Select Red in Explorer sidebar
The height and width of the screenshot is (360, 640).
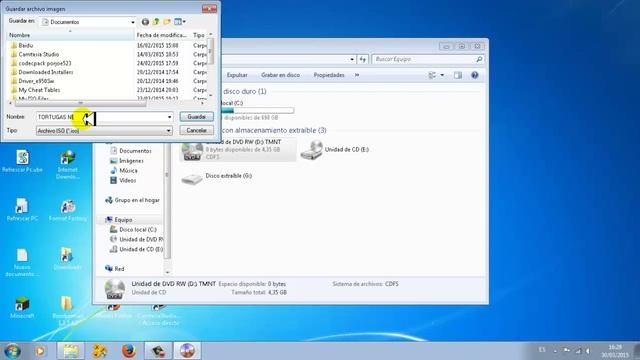pyautogui.click(x=114, y=269)
